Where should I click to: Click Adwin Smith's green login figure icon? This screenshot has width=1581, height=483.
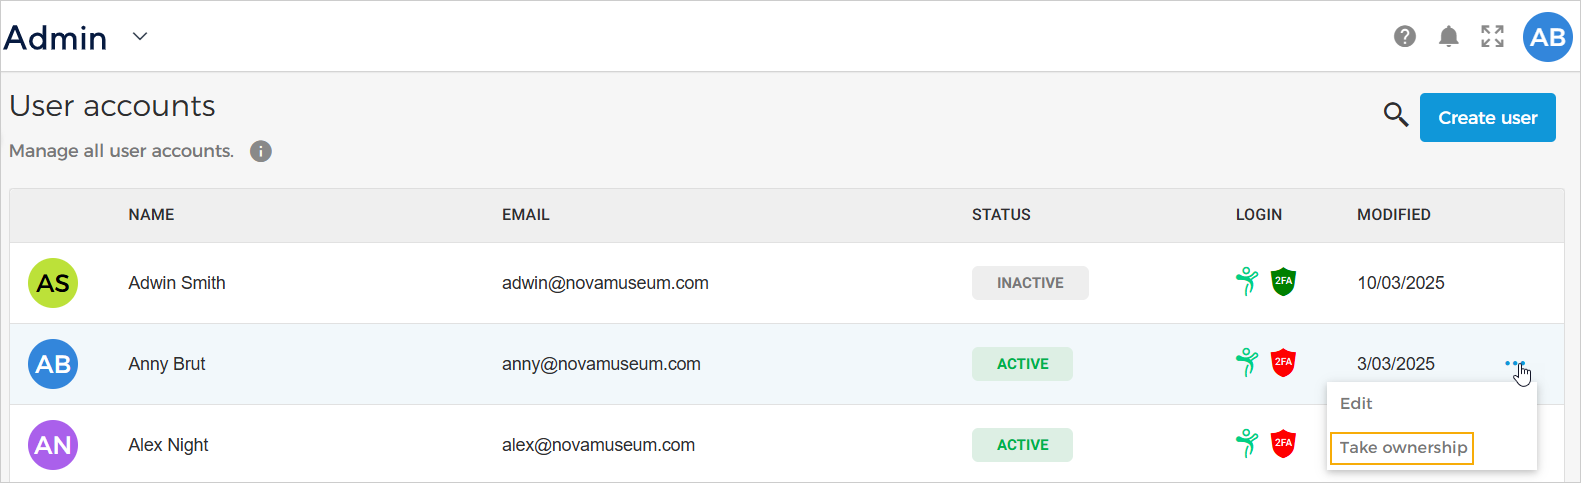(1247, 282)
